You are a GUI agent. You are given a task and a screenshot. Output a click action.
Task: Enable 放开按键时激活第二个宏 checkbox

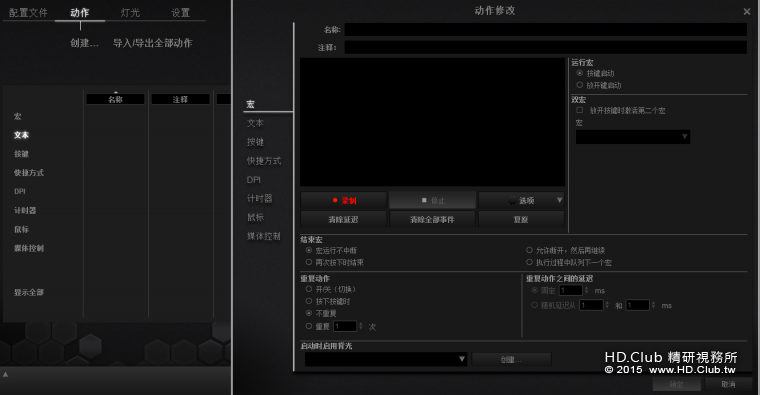[x=579, y=110]
